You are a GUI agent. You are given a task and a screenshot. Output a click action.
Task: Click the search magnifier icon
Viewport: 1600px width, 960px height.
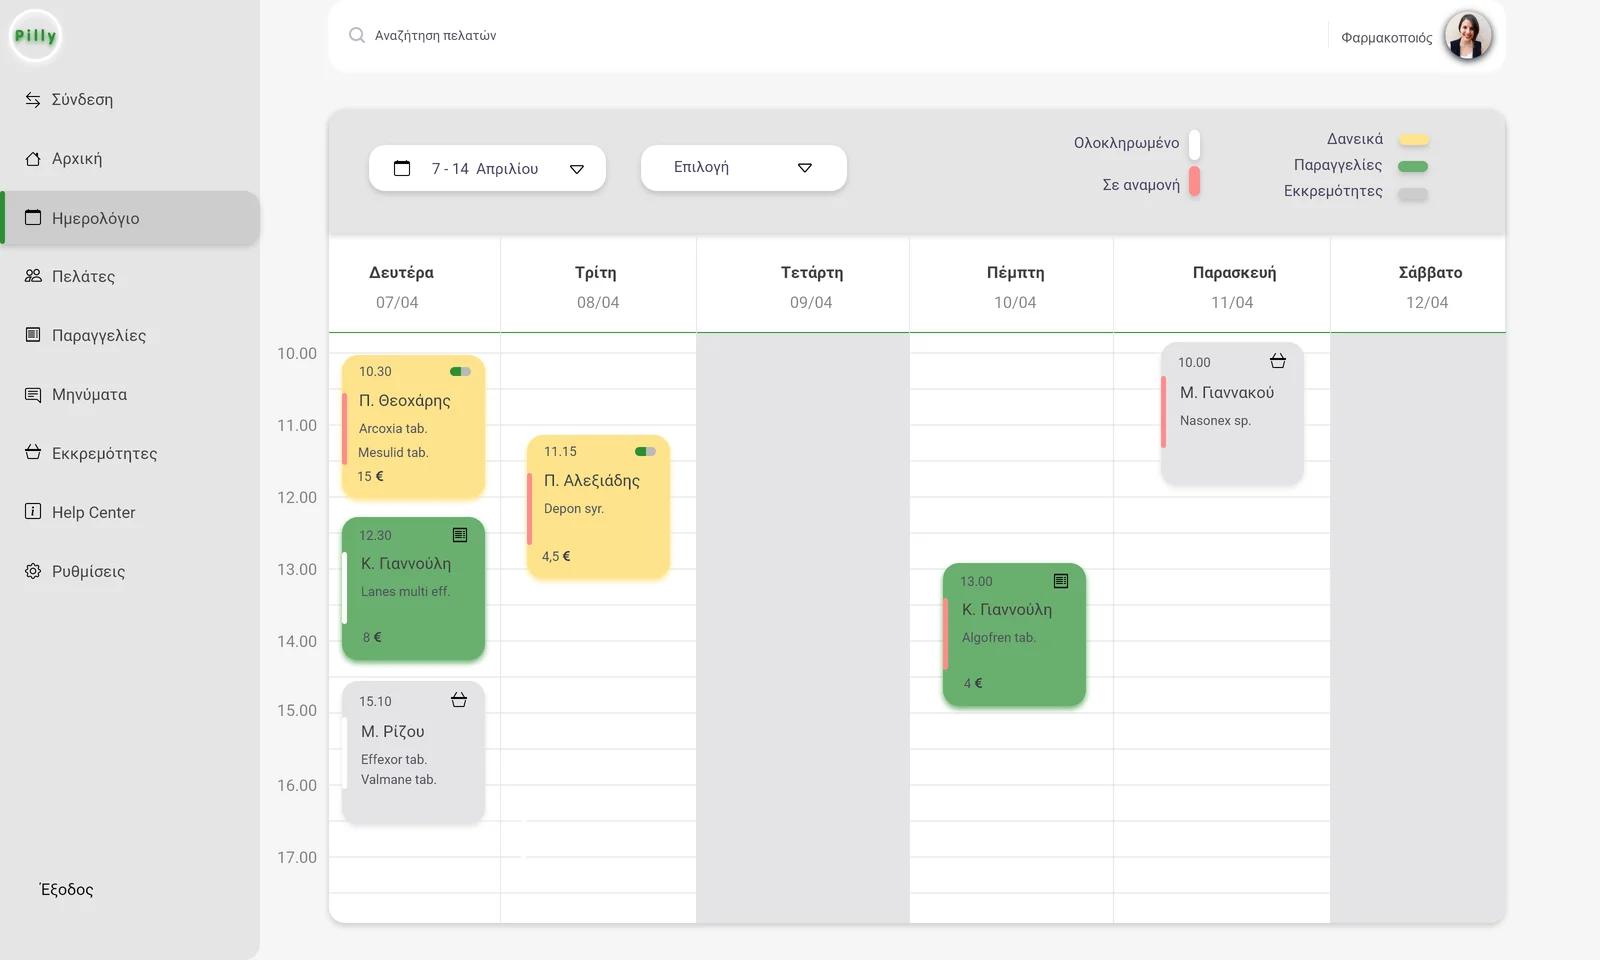(x=357, y=35)
